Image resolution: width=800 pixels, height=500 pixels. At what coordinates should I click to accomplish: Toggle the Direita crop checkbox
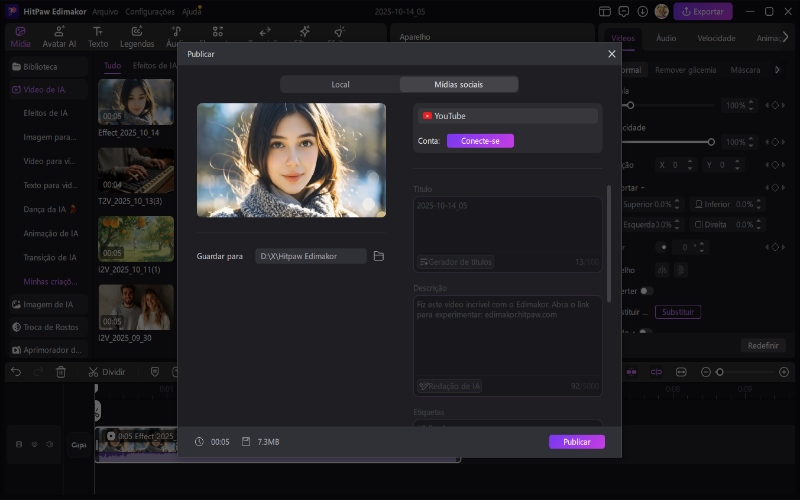tap(699, 225)
